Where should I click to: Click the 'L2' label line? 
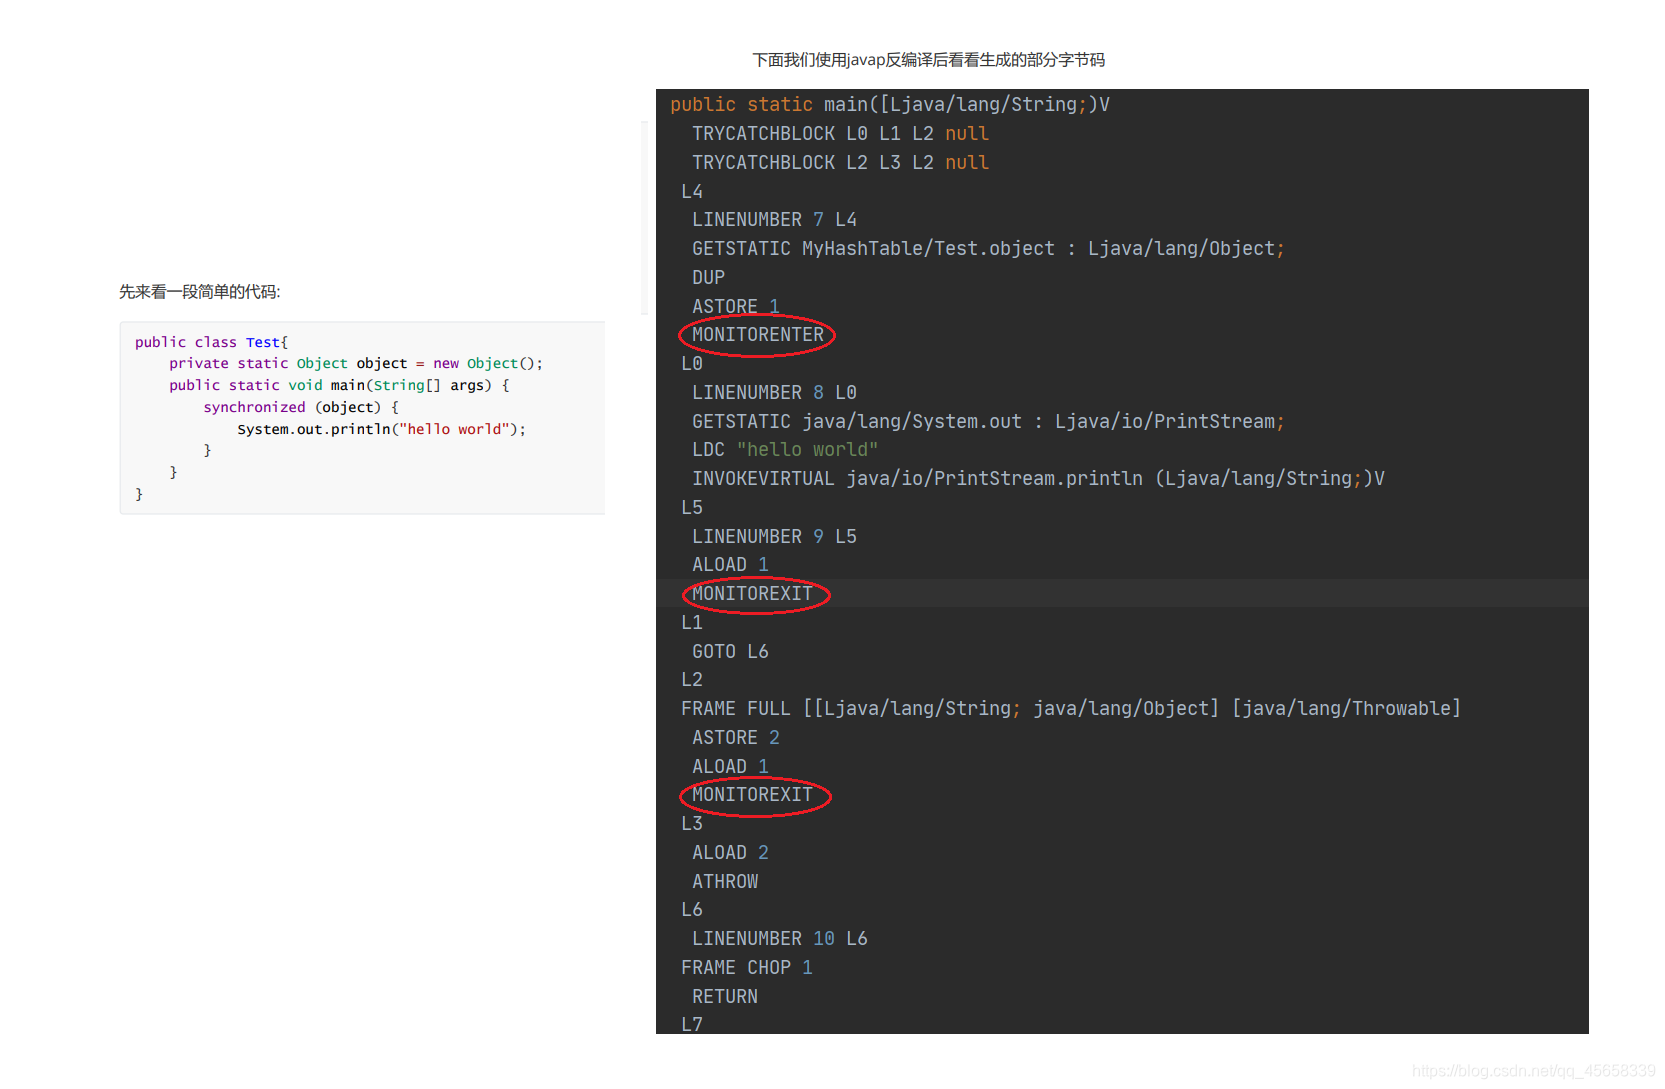click(692, 680)
